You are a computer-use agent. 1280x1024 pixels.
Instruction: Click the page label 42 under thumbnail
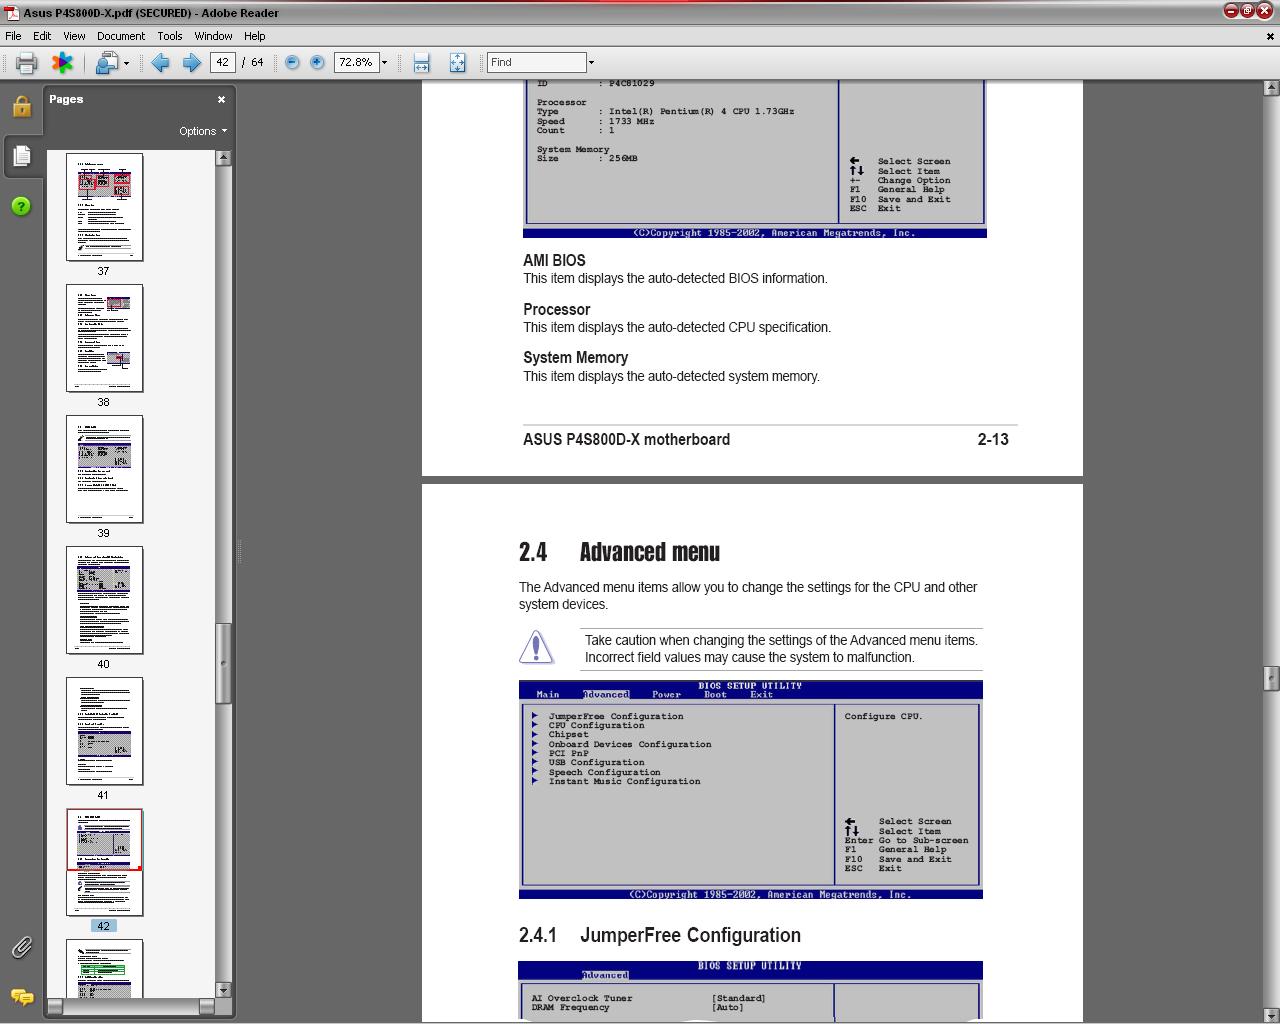[x=104, y=926]
